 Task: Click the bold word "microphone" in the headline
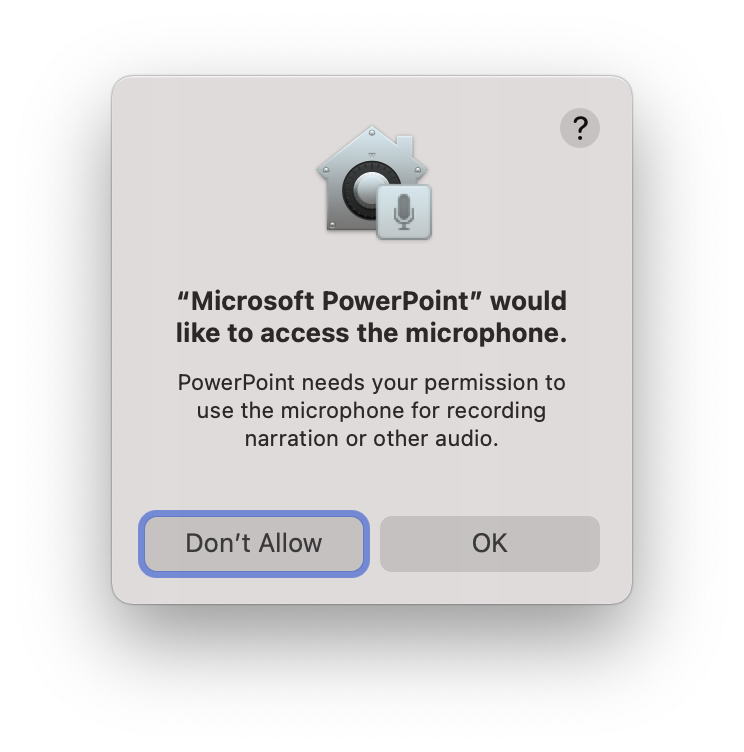[x=482, y=333]
